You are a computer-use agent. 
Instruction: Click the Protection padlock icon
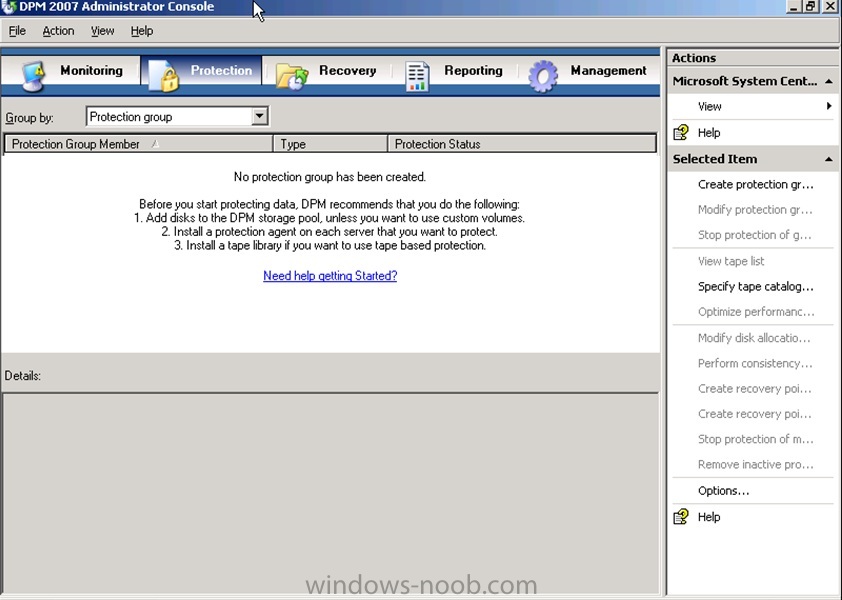pos(163,76)
